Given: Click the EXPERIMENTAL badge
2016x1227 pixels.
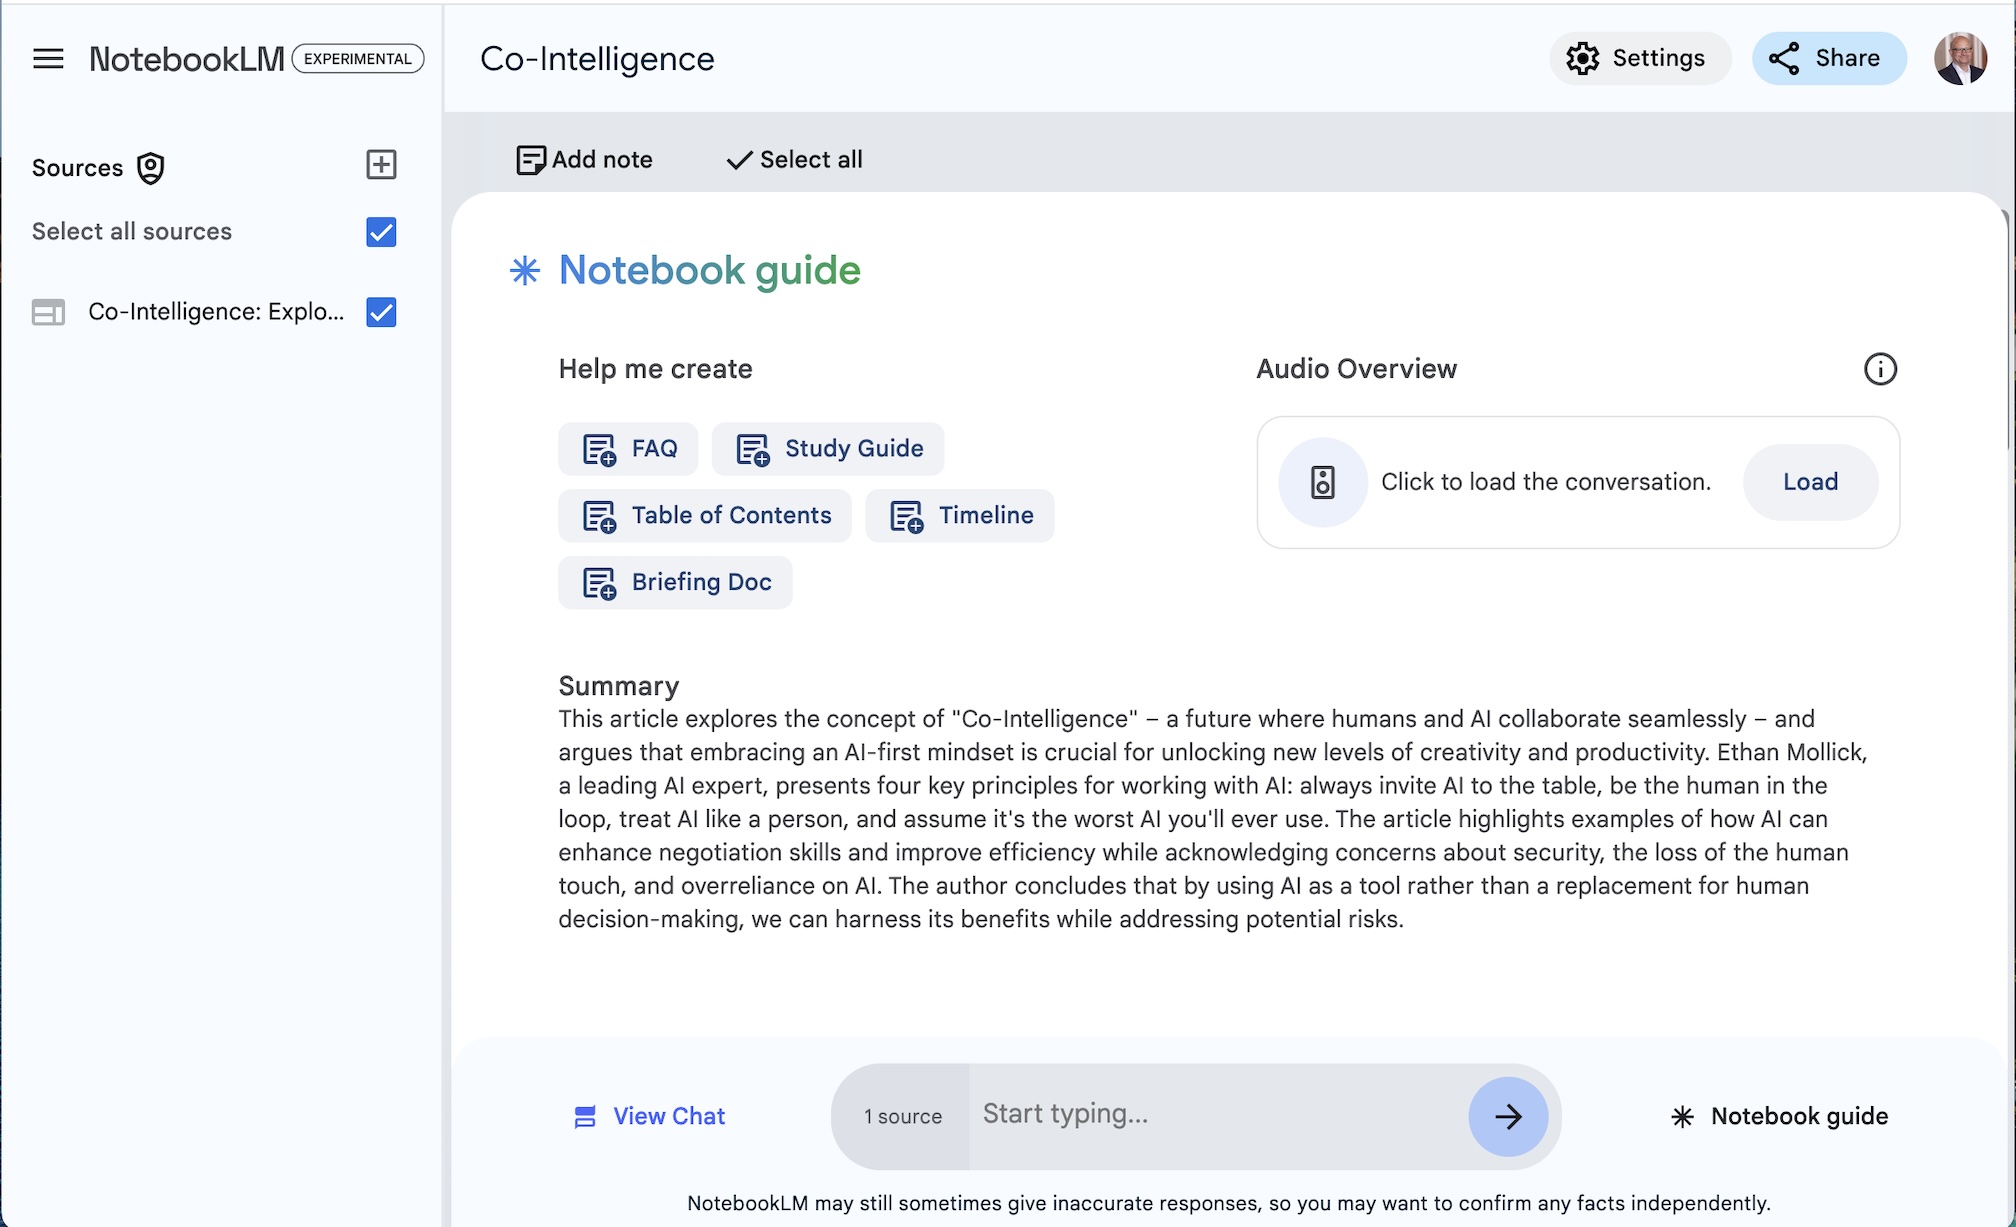Looking at the screenshot, I should pos(358,59).
